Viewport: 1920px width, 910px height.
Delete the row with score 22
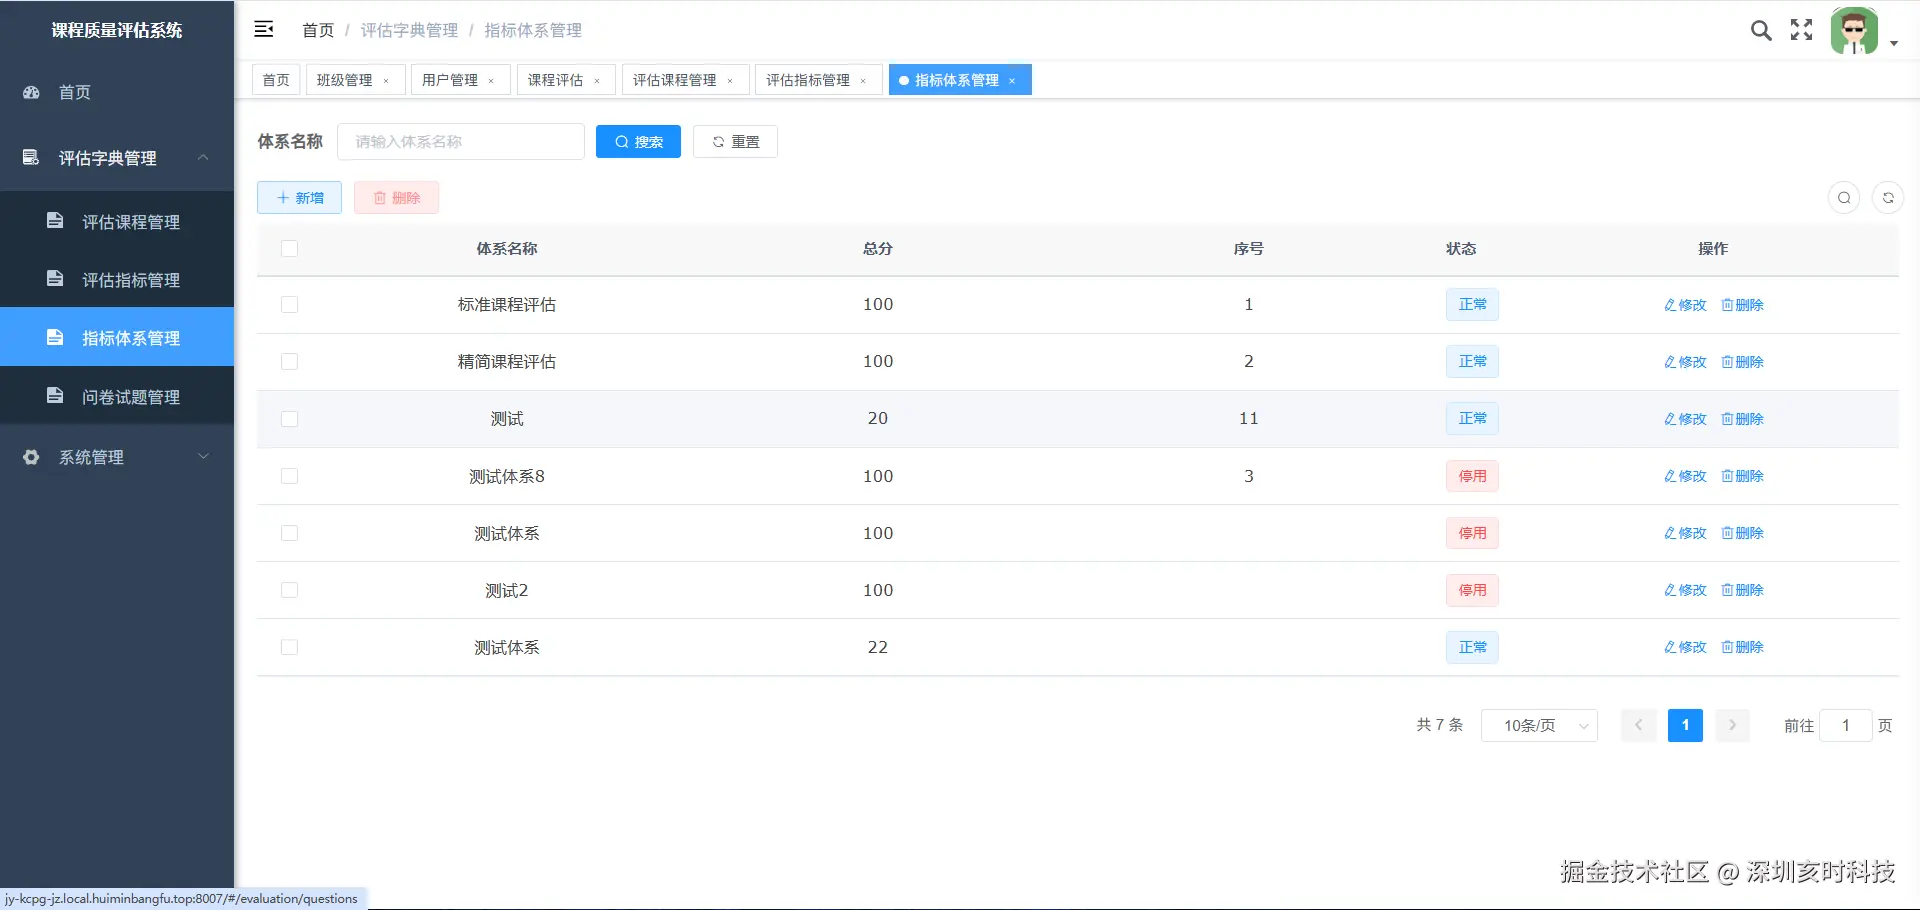click(x=1742, y=647)
